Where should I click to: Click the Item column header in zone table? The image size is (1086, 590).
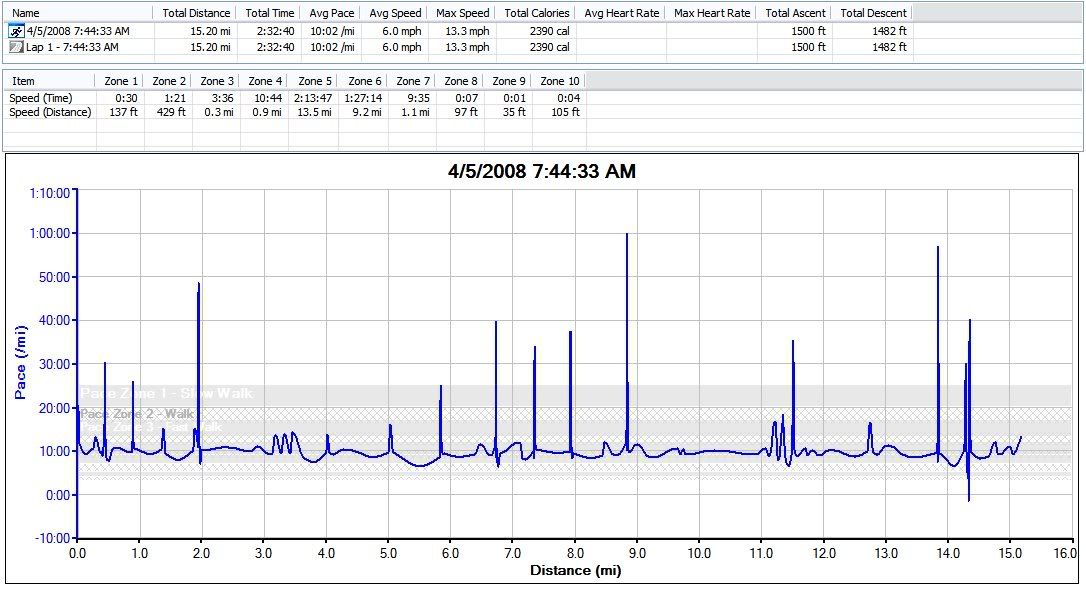click(23, 81)
